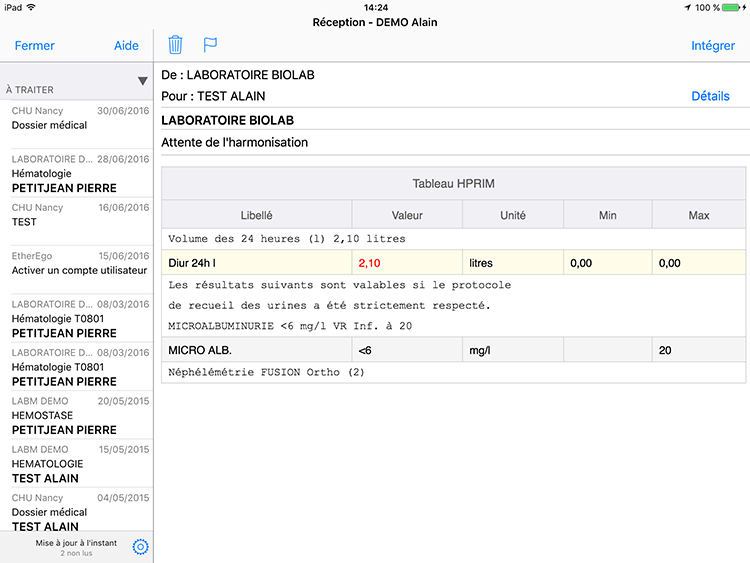Image resolution: width=750 pixels, height=563 pixels.
Task: Open the Aide help link
Action: [x=126, y=46]
